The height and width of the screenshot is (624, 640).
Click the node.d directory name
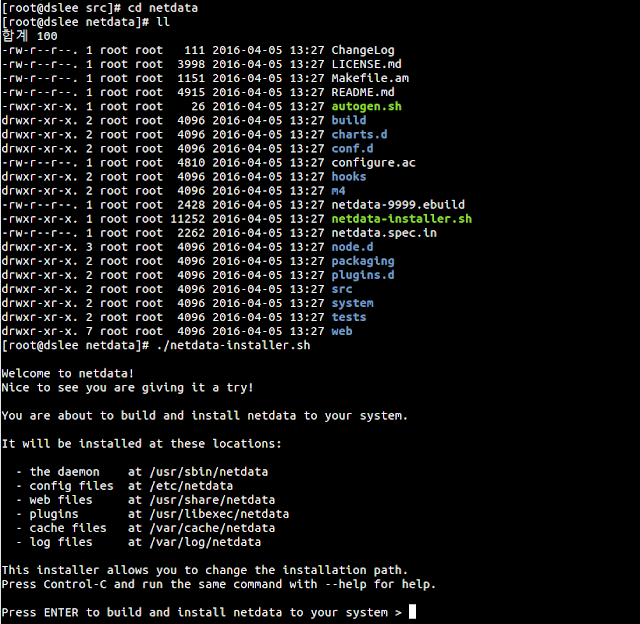(352, 247)
